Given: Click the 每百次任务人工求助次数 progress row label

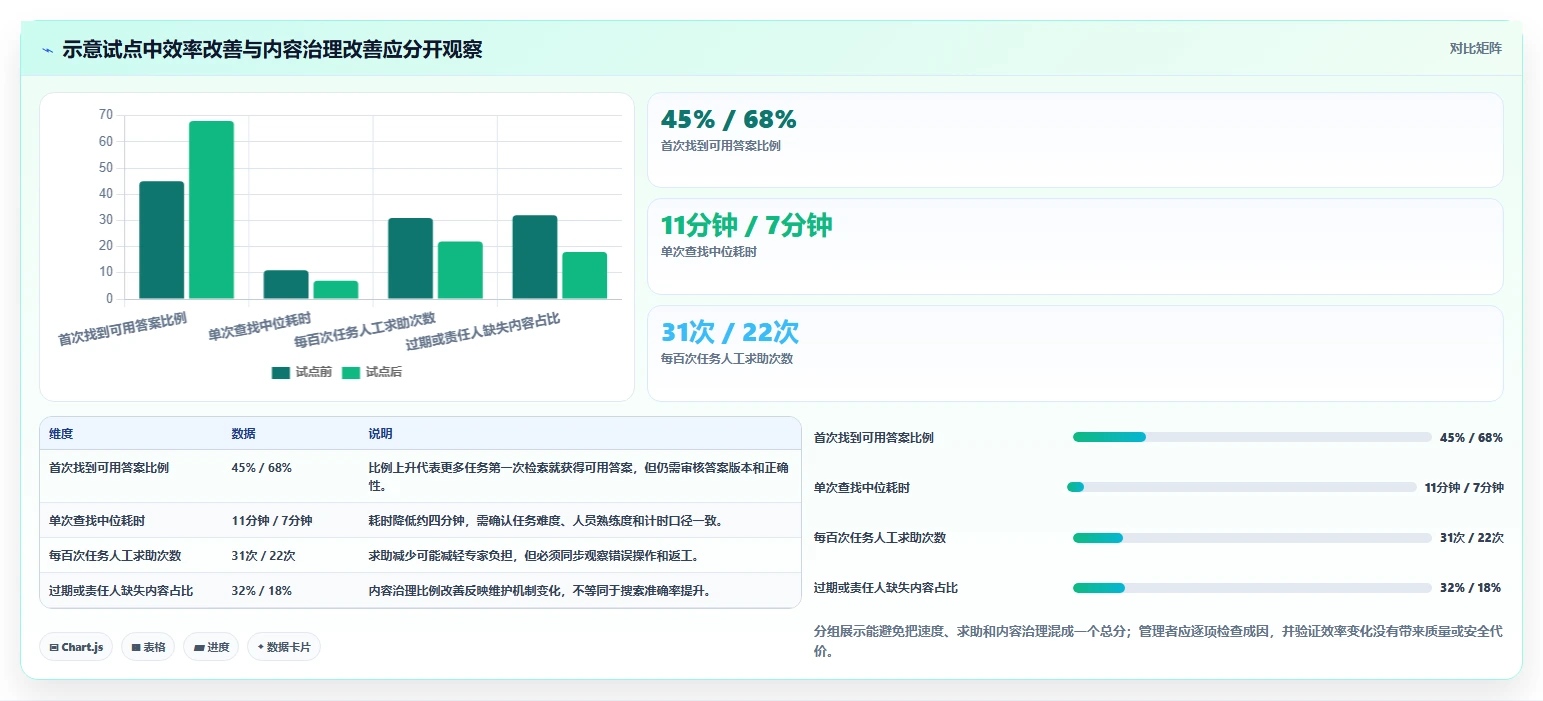Looking at the screenshot, I should coord(880,538).
